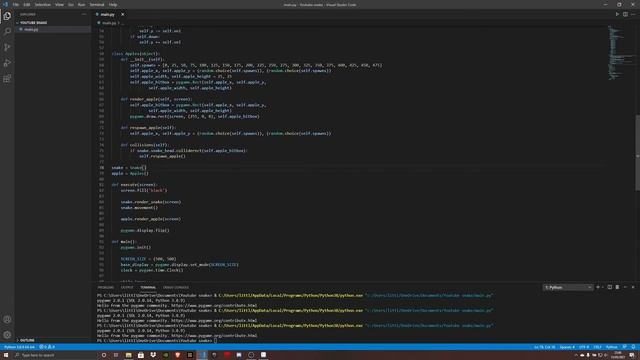Open the Manage gear icon

pos(7,335)
